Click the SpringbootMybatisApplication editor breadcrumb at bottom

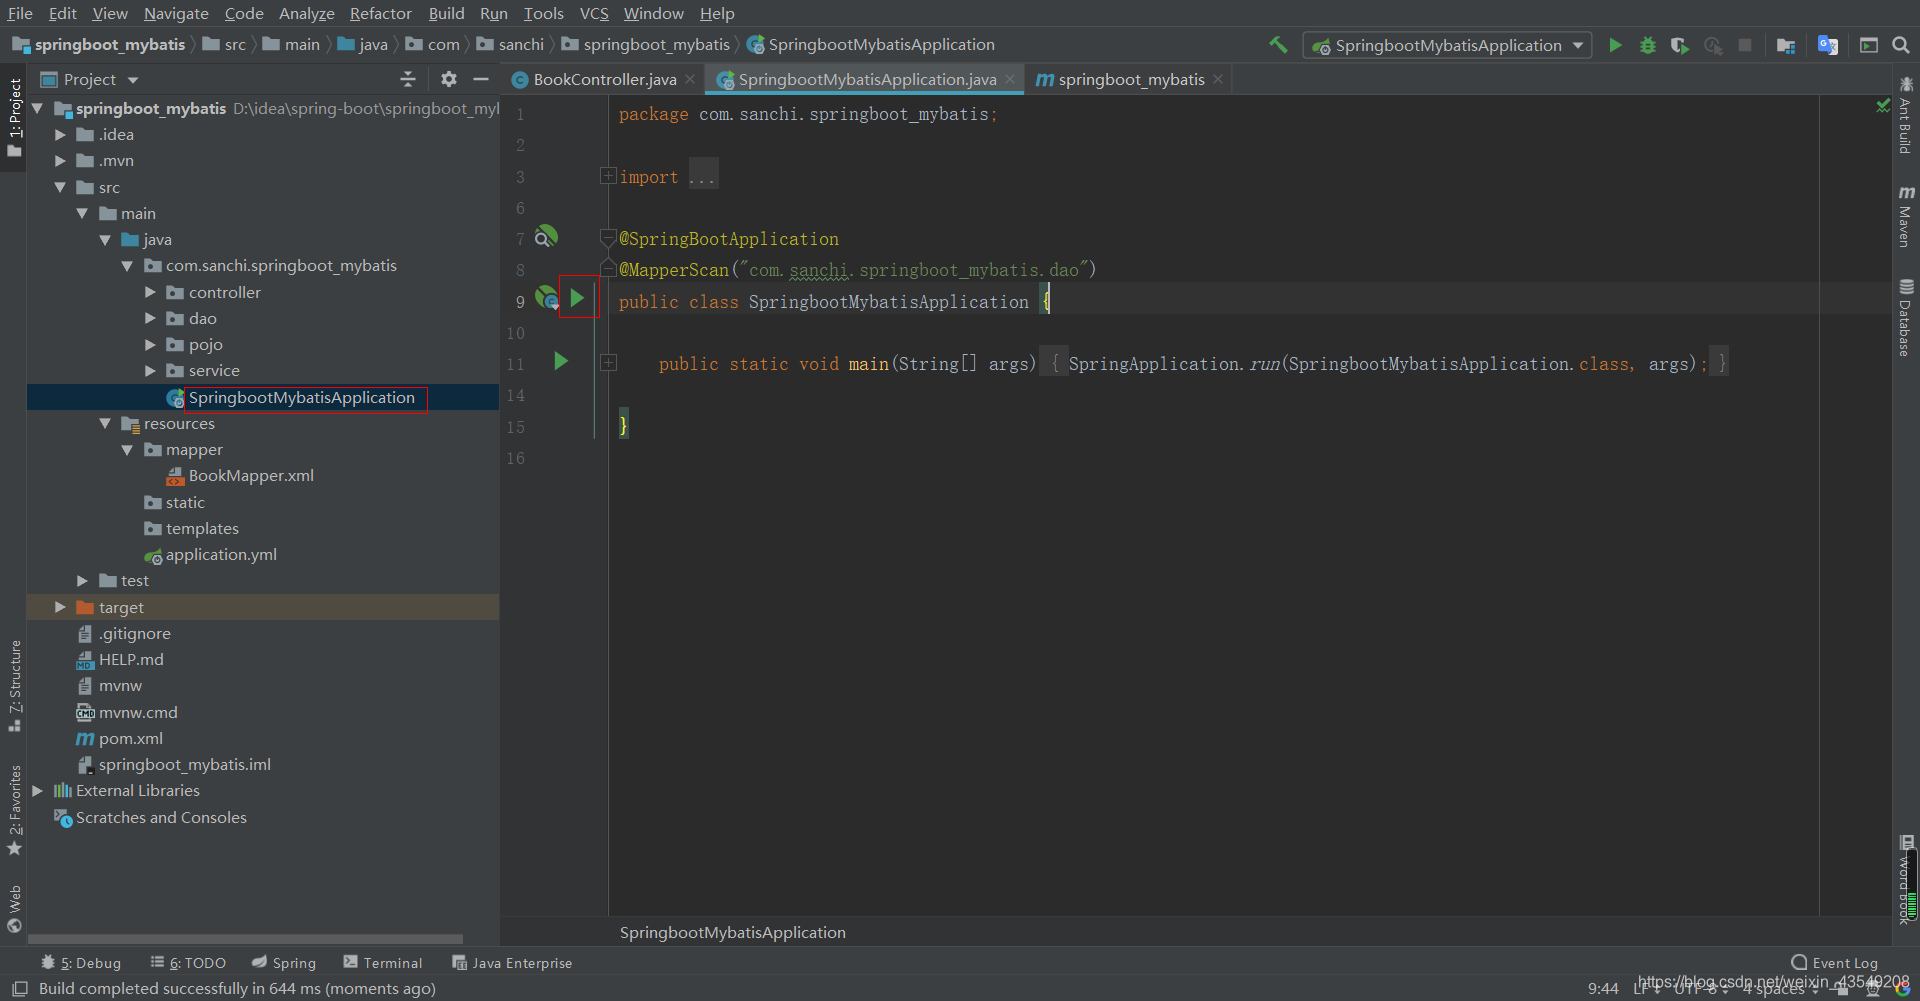(732, 933)
